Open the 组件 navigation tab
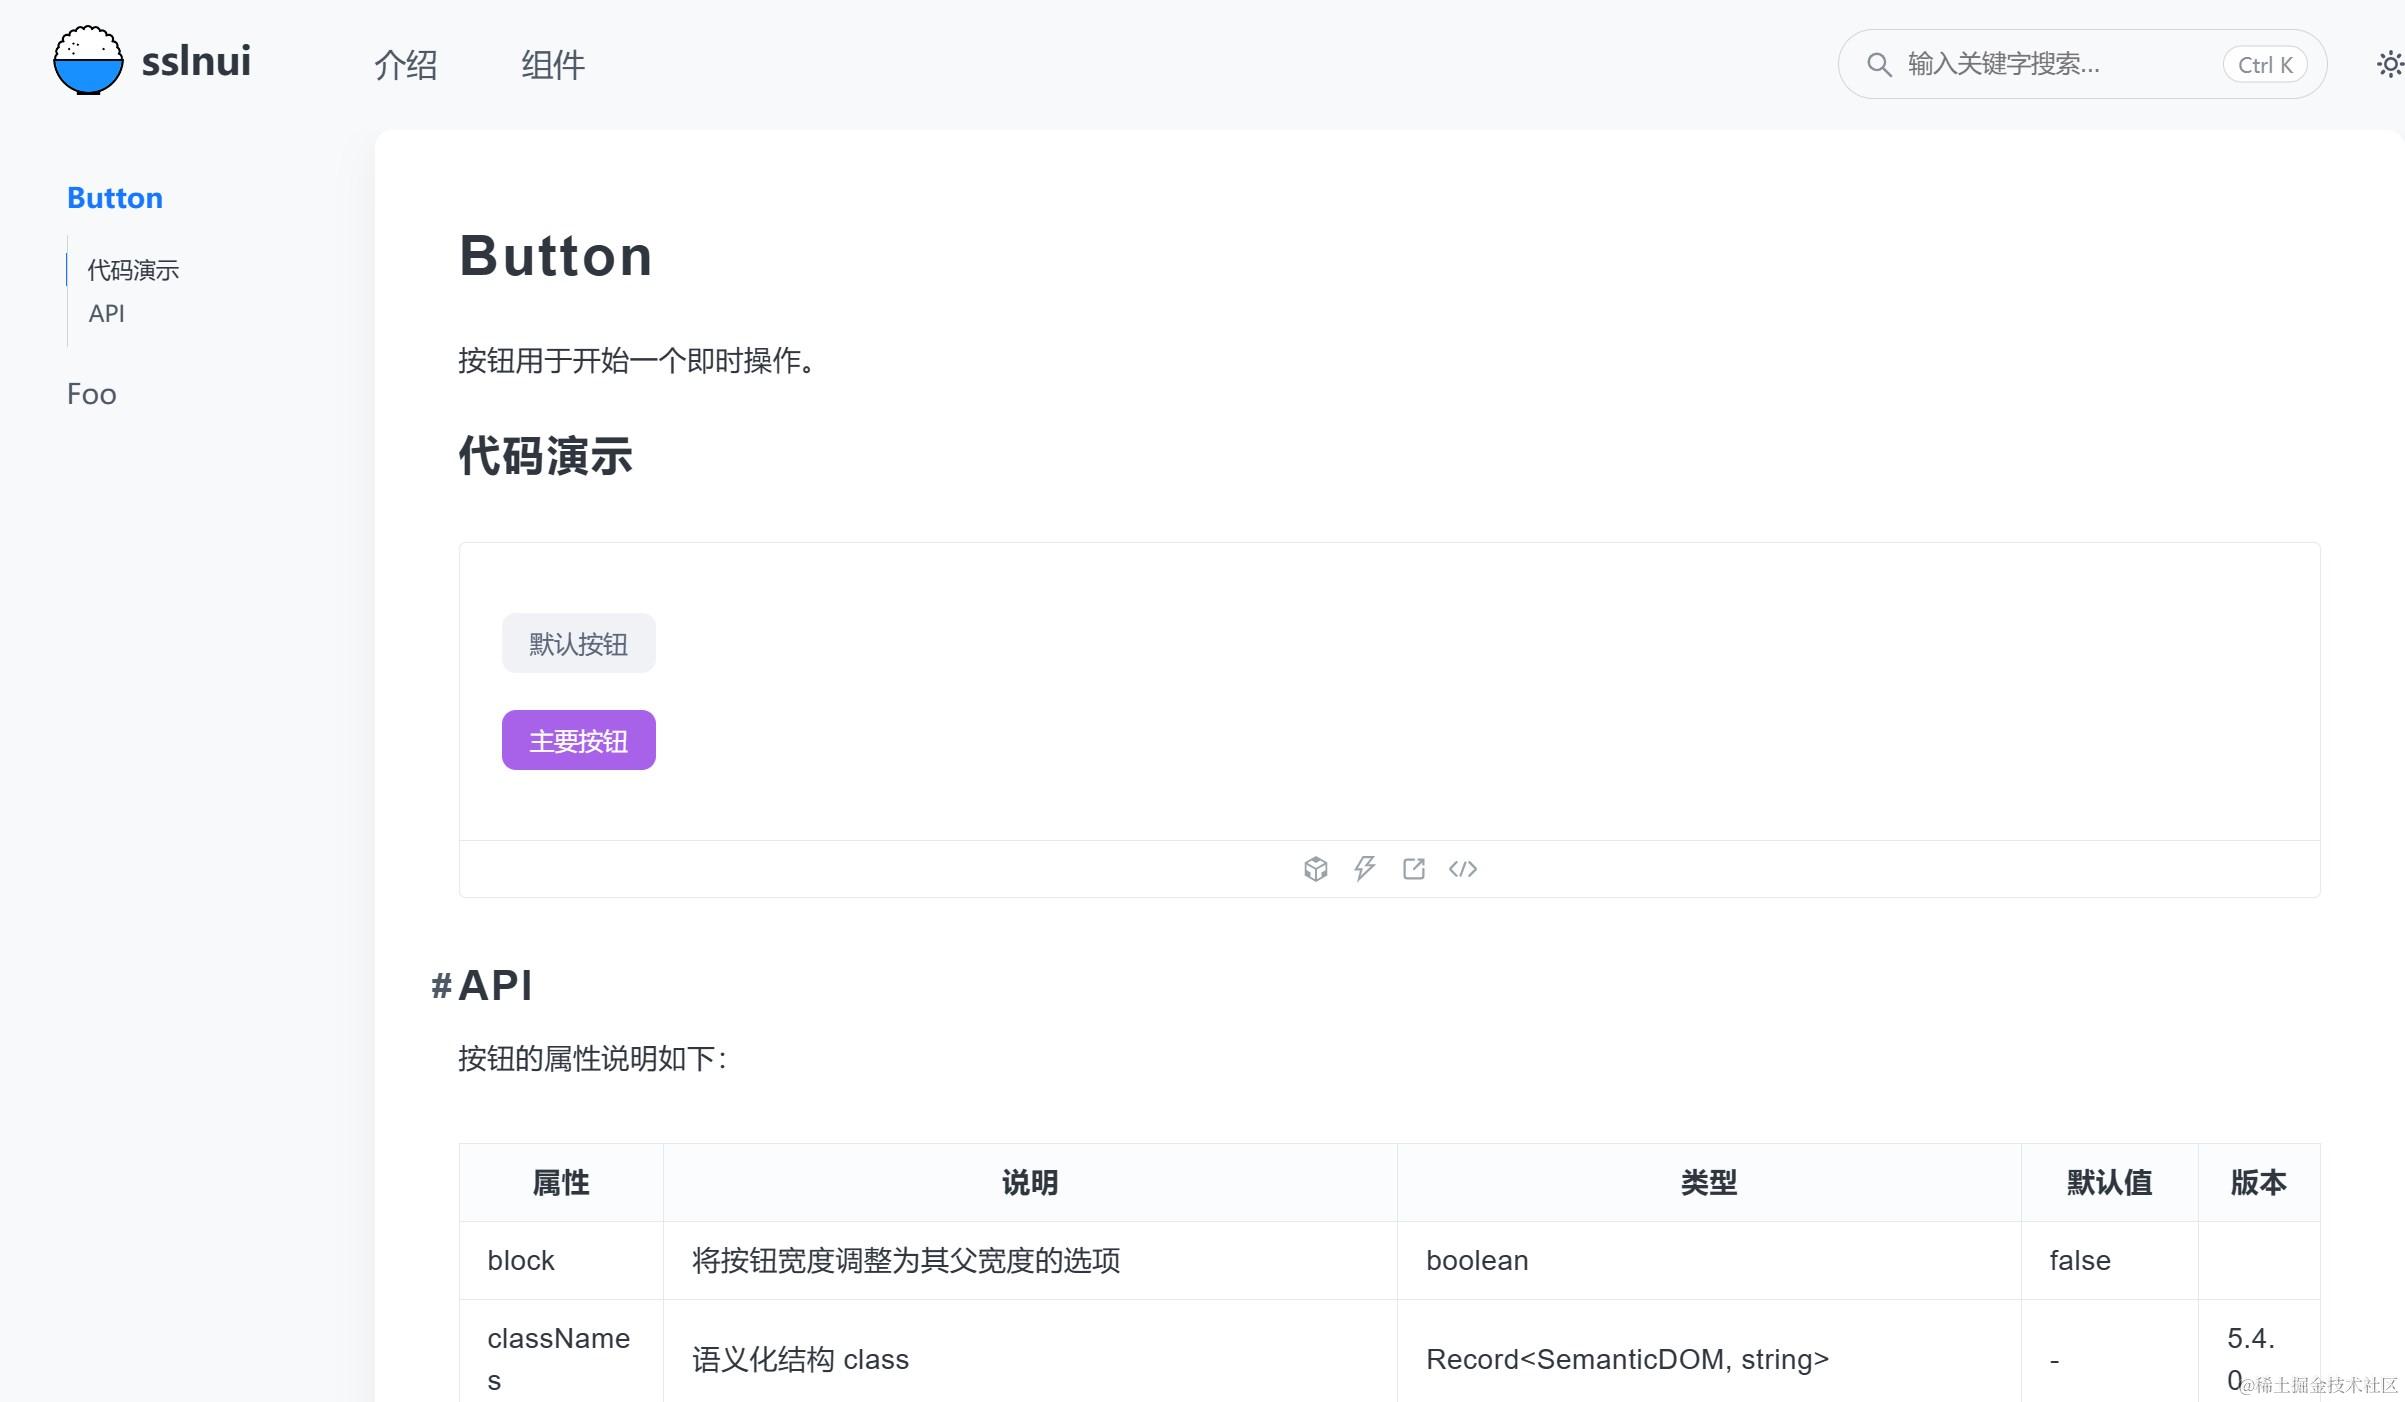 click(x=552, y=65)
